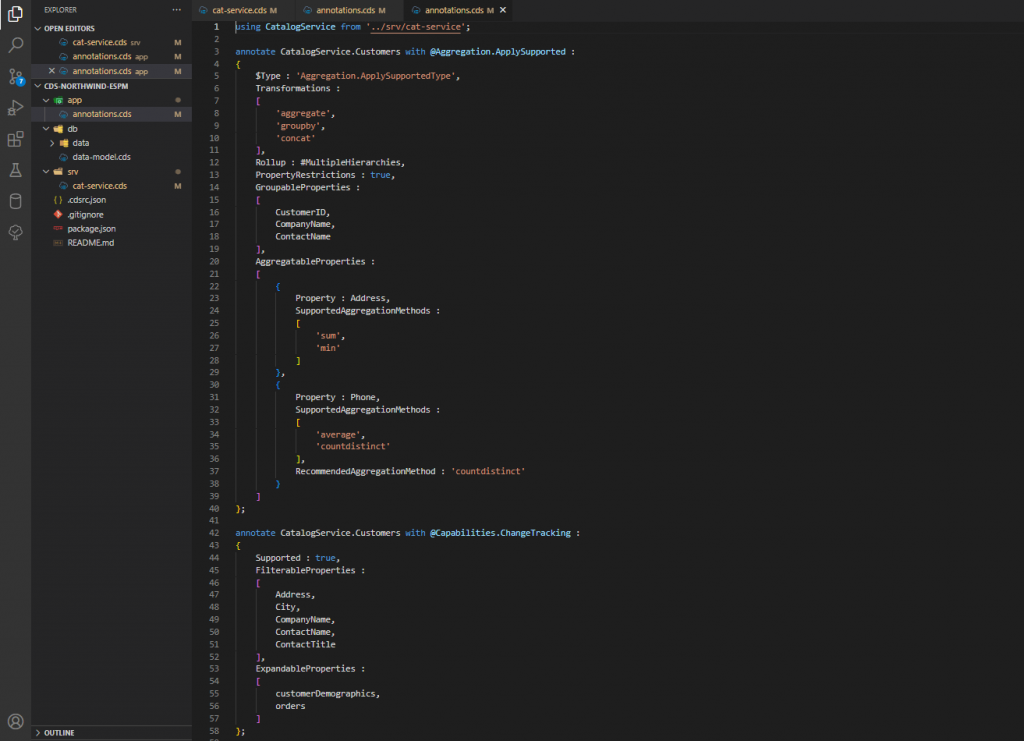
Task: Collapse the srv folder
Action: coord(46,172)
